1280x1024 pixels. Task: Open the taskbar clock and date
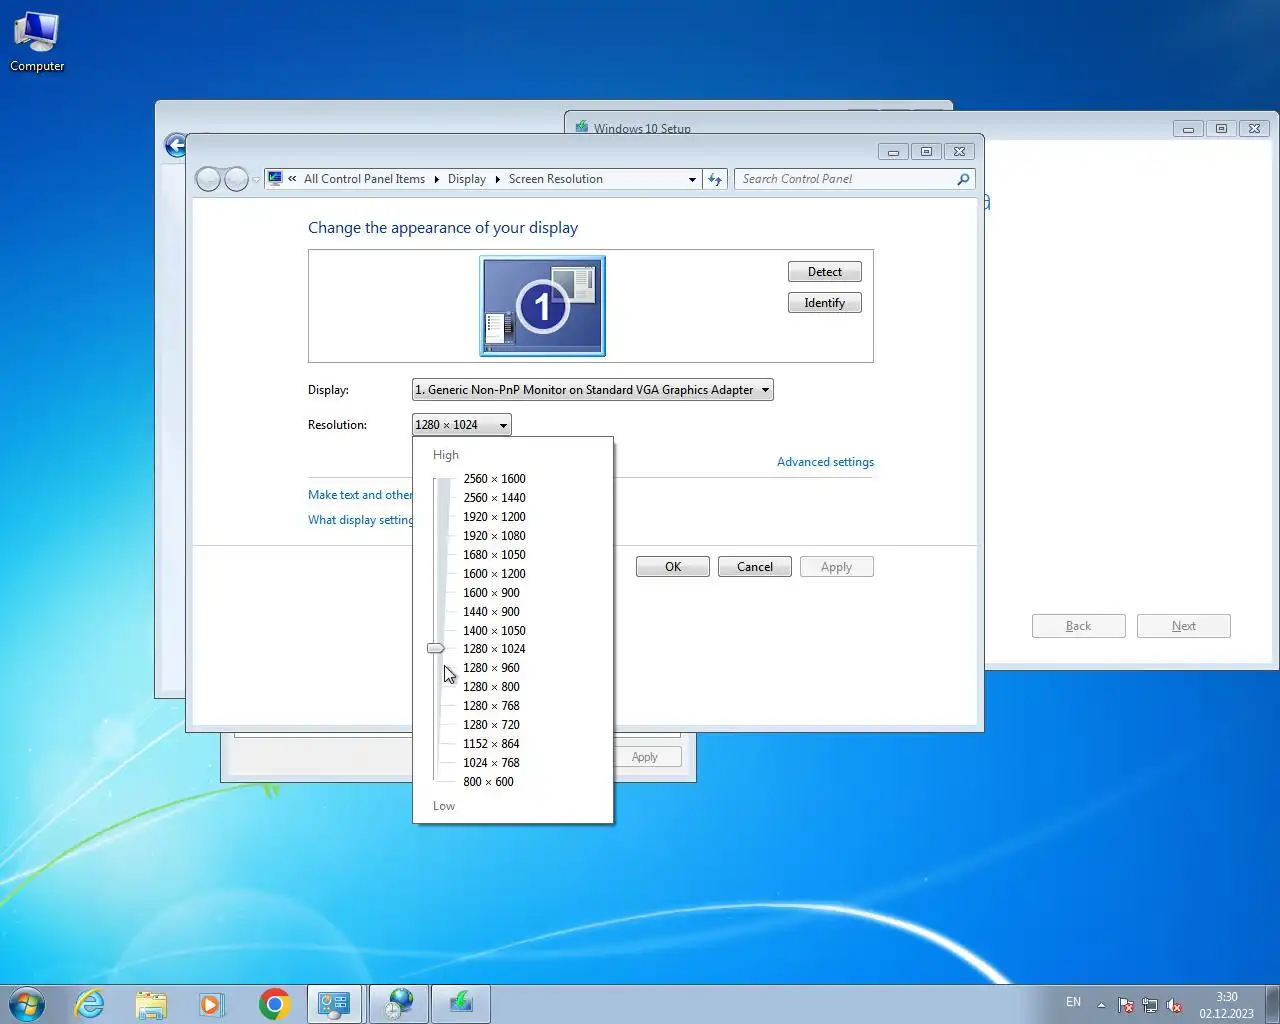[1226, 1005]
